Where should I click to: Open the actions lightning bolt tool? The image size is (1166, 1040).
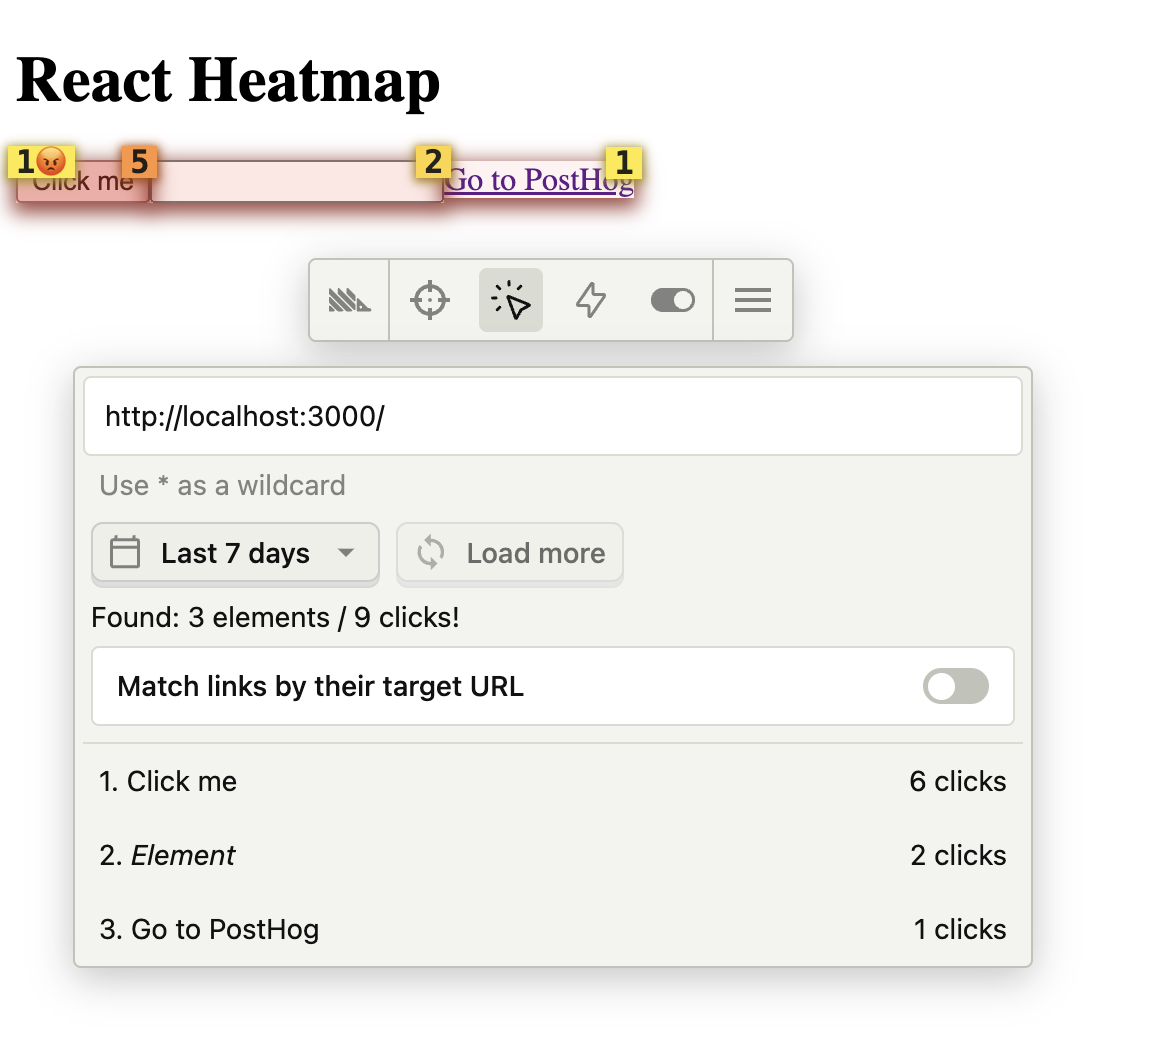[591, 299]
